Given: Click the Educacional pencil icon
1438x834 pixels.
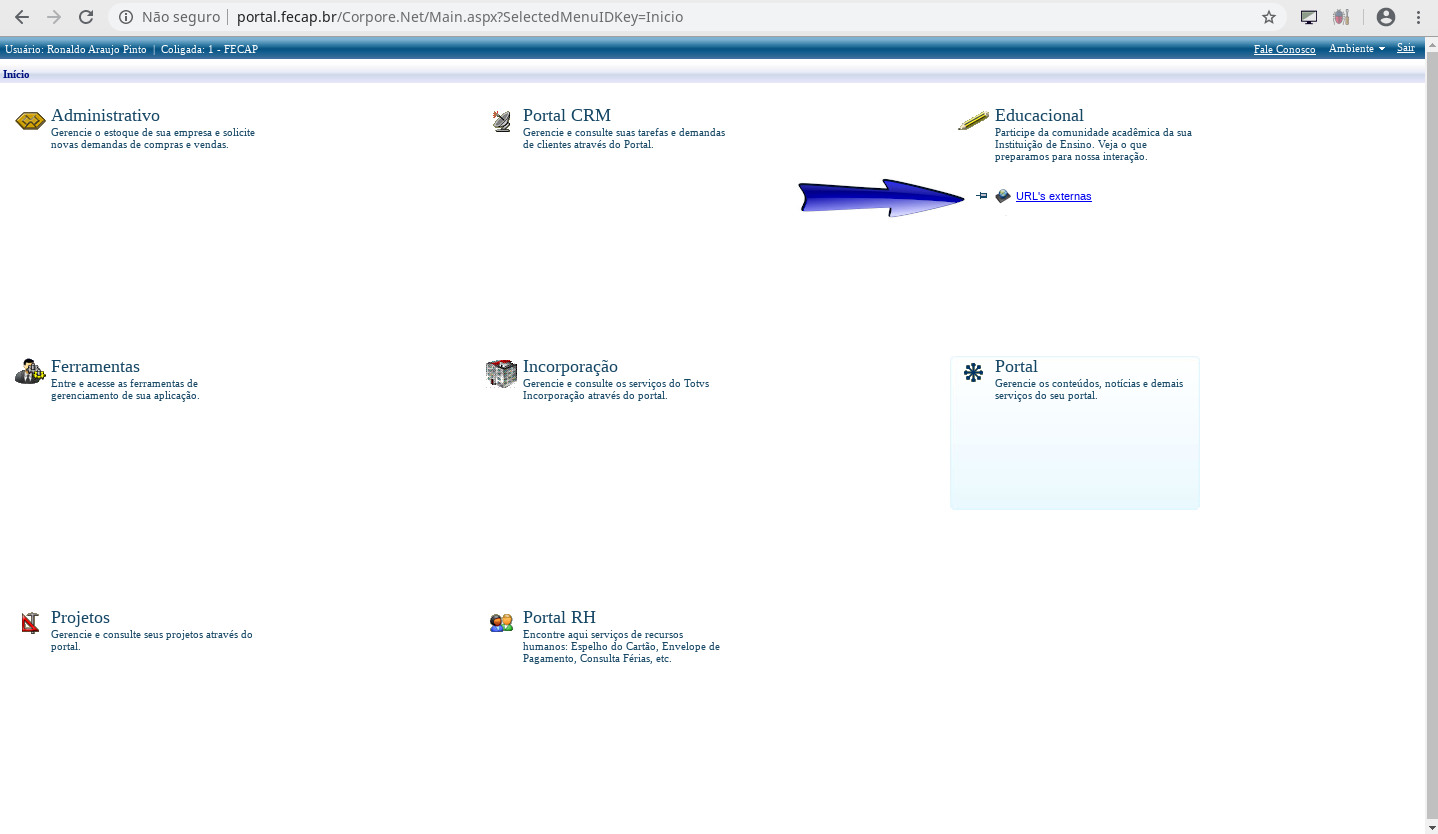Looking at the screenshot, I should pos(973,121).
